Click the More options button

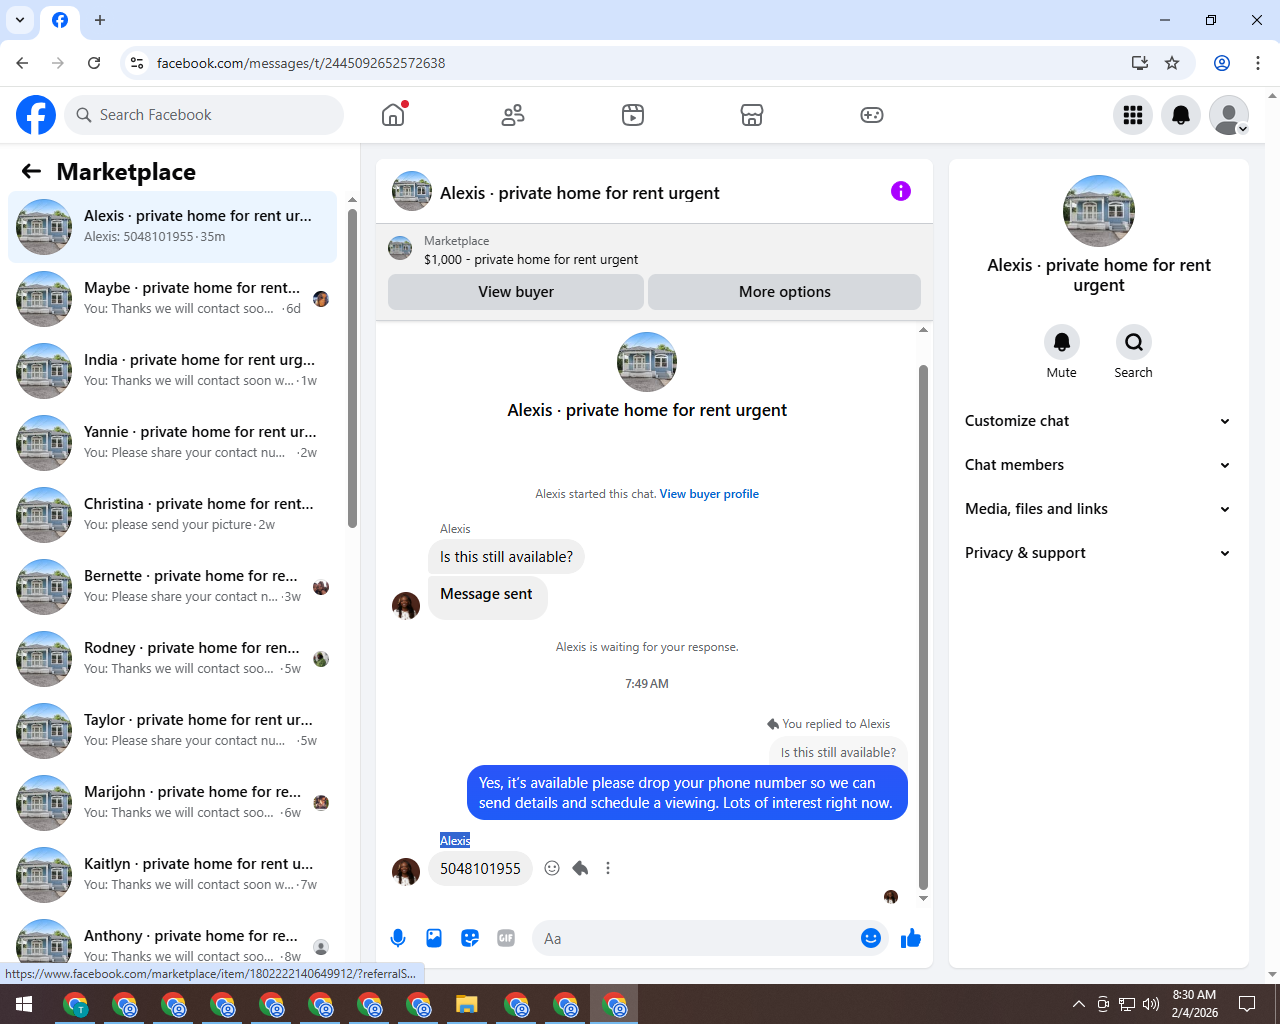[x=785, y=292]
